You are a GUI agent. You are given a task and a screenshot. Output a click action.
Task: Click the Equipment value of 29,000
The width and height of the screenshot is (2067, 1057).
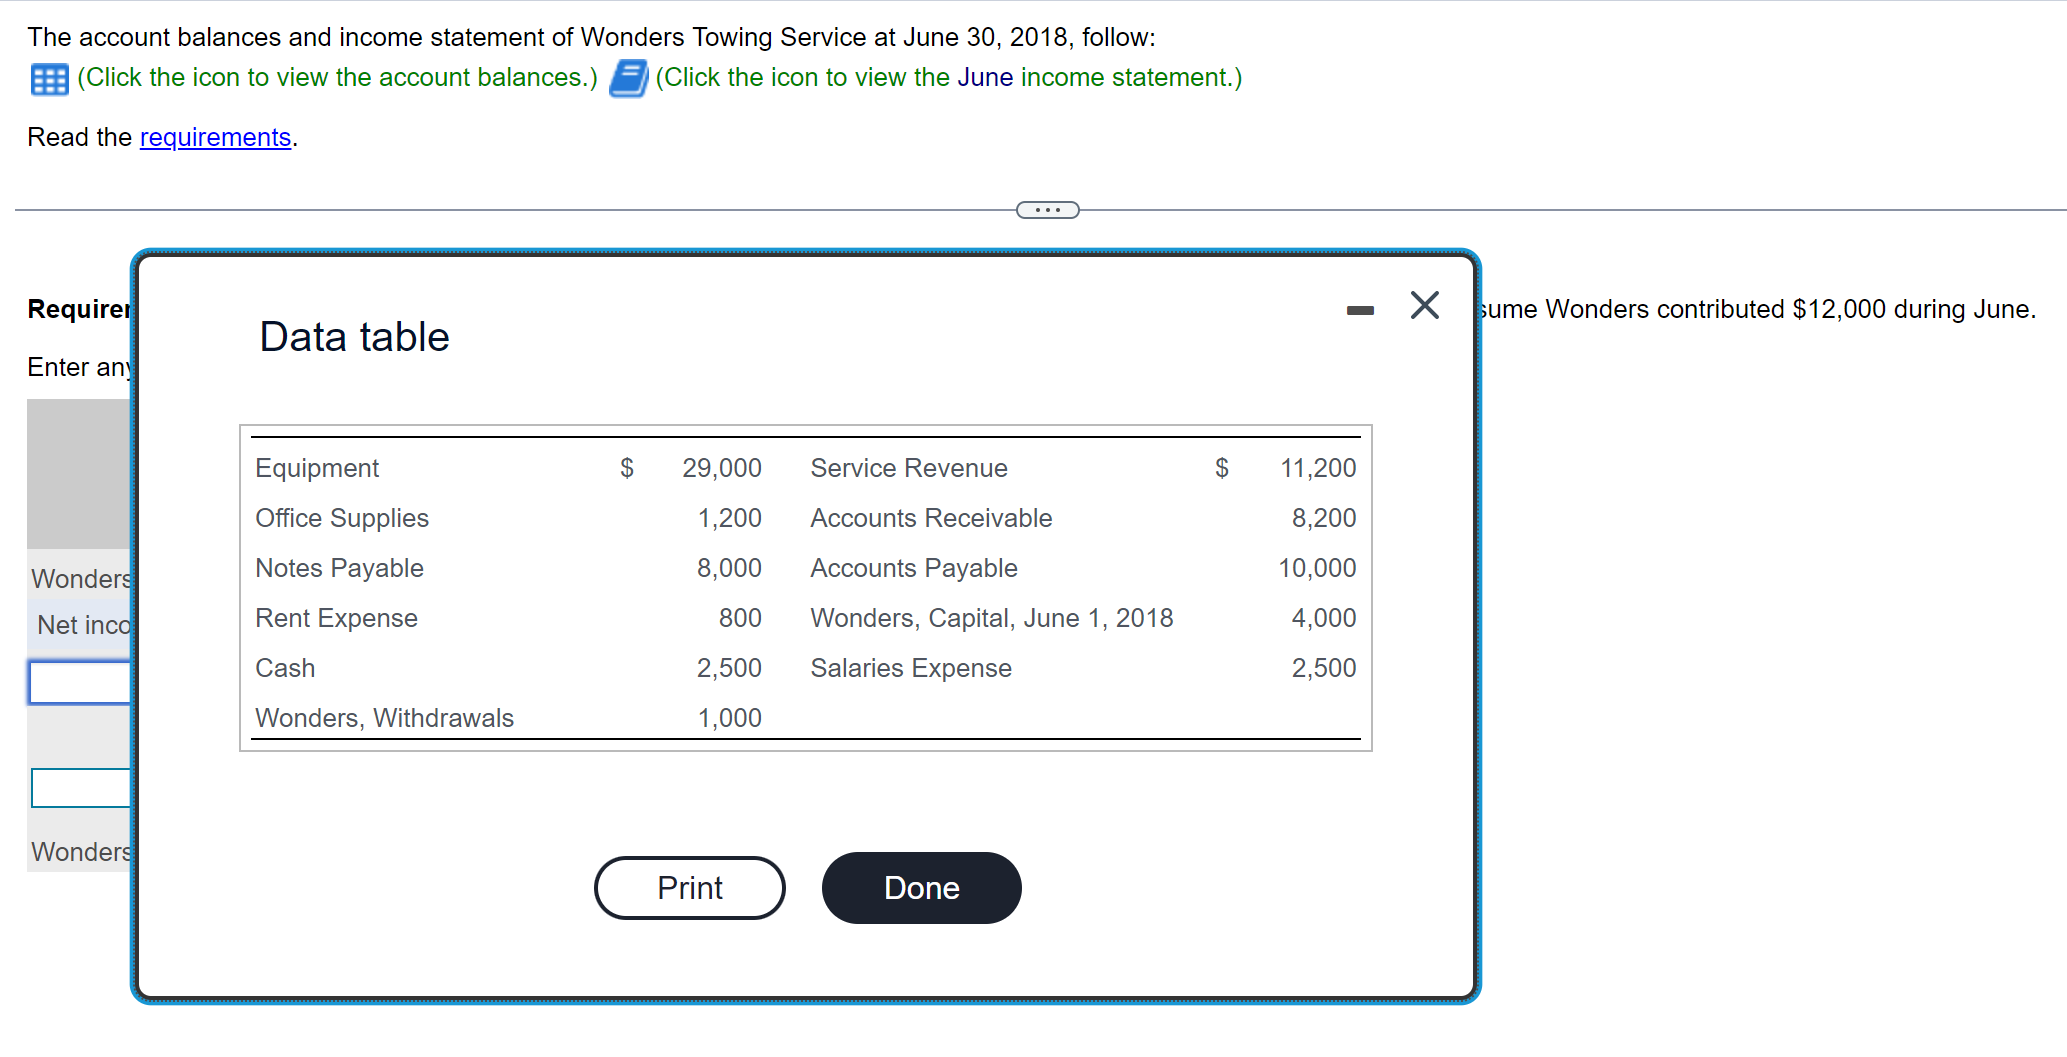[x=721, y=467]
